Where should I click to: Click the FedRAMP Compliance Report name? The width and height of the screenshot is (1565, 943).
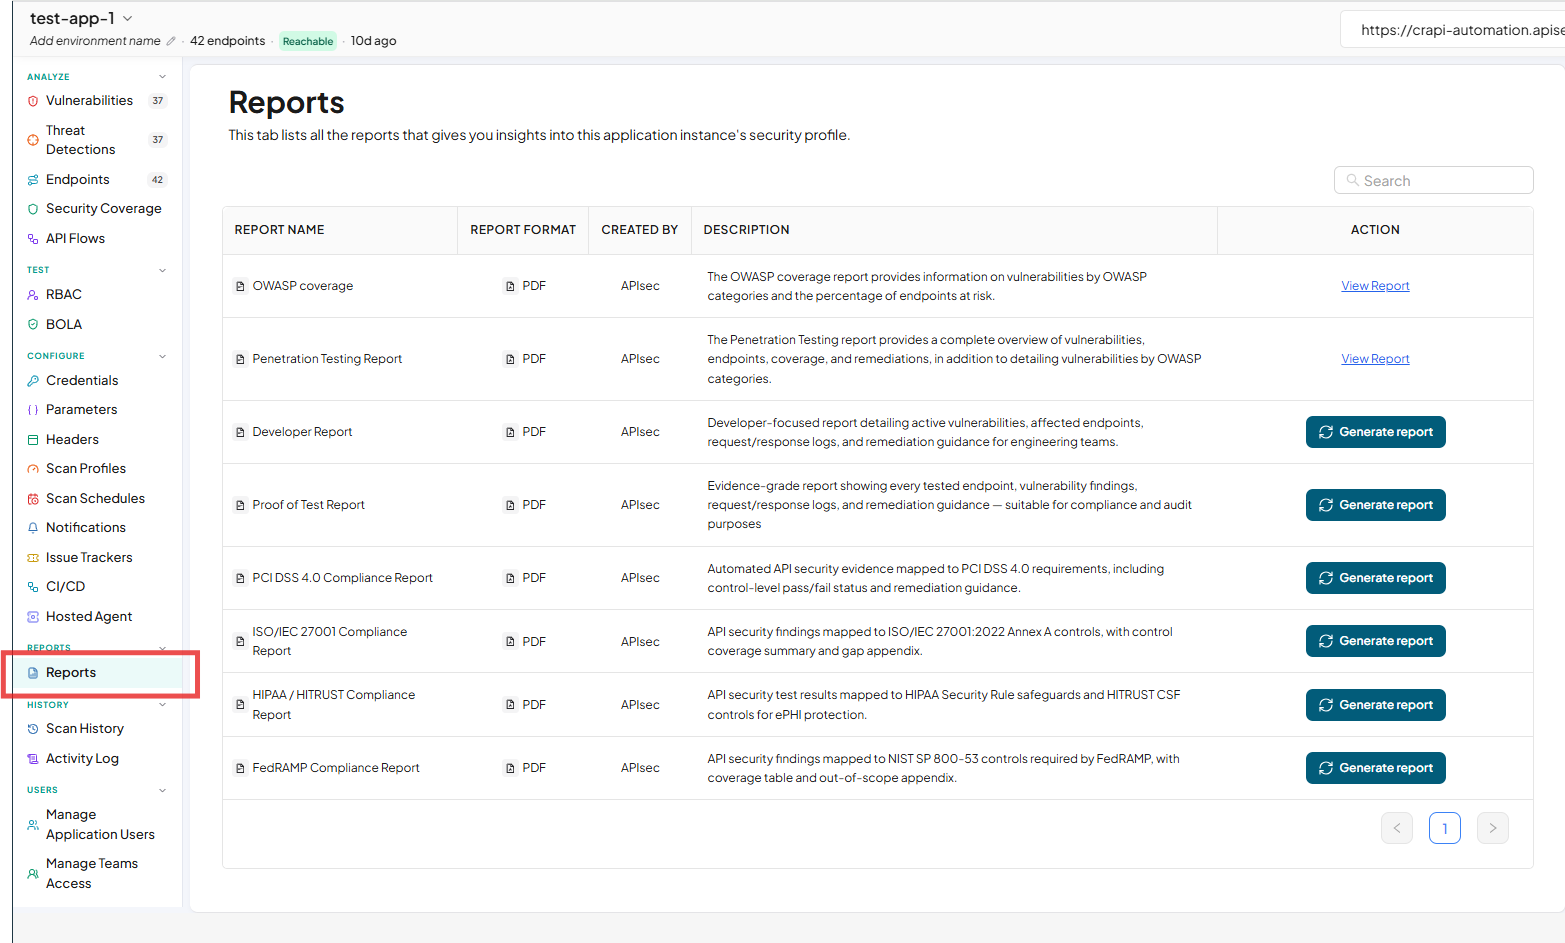pos(336,768)
